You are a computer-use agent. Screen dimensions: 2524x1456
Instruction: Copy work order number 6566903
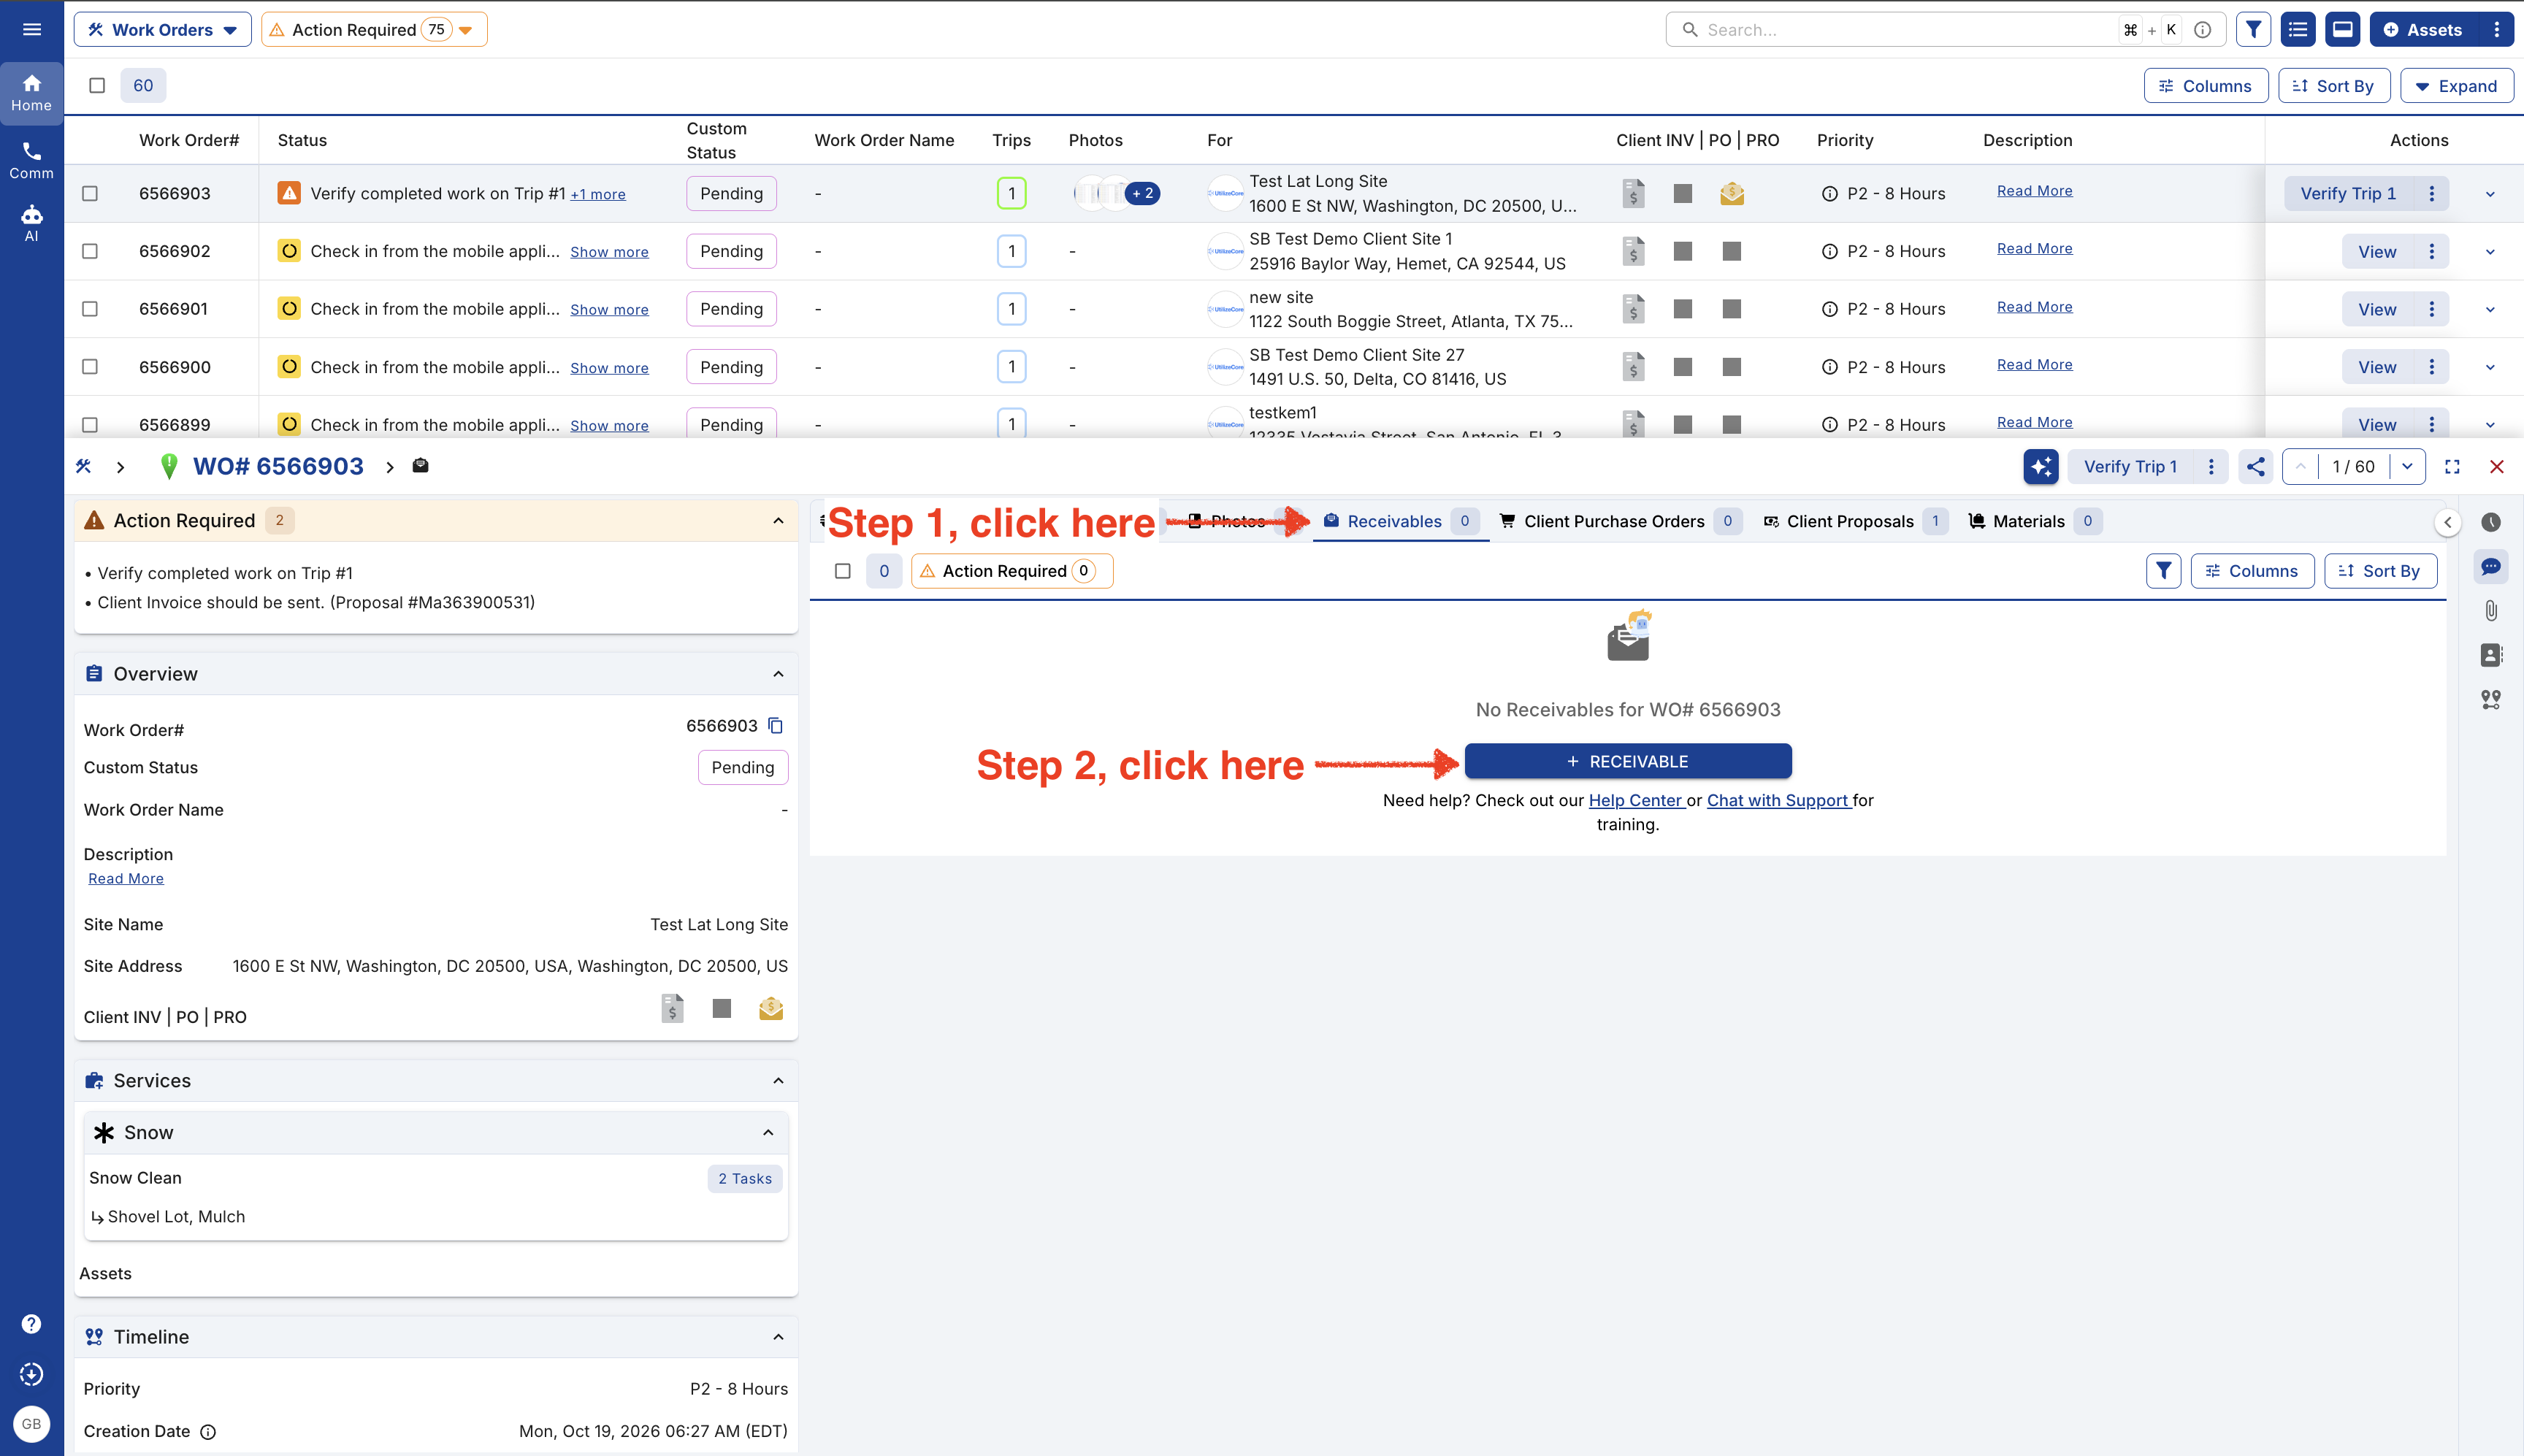point(775,726)
